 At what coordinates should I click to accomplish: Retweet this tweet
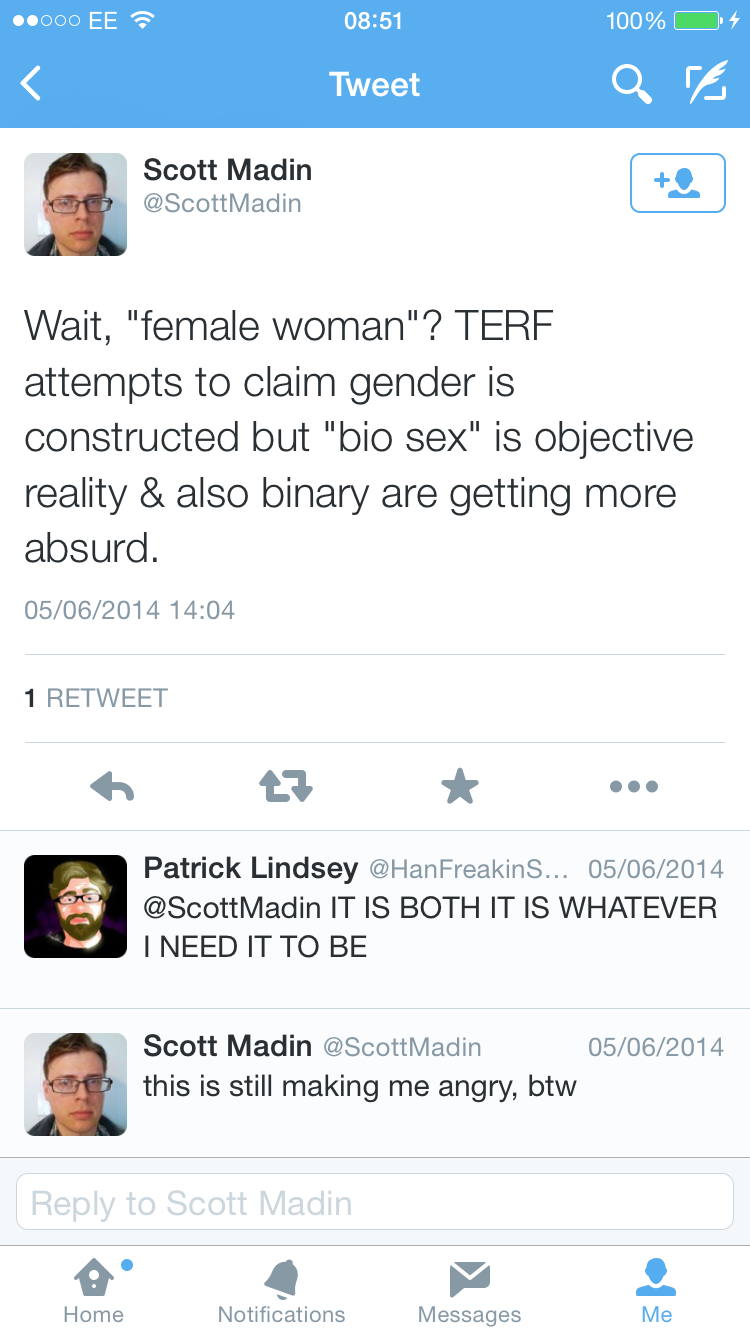tap(286, 787)
